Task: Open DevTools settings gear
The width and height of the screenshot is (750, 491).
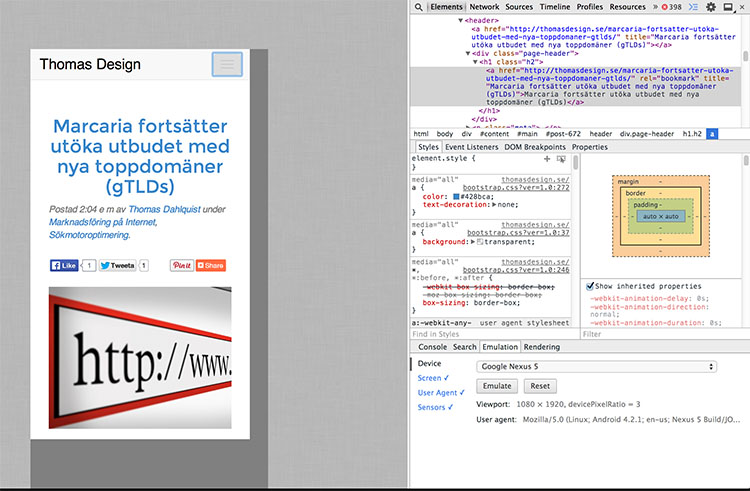Action: pos(711,7)
